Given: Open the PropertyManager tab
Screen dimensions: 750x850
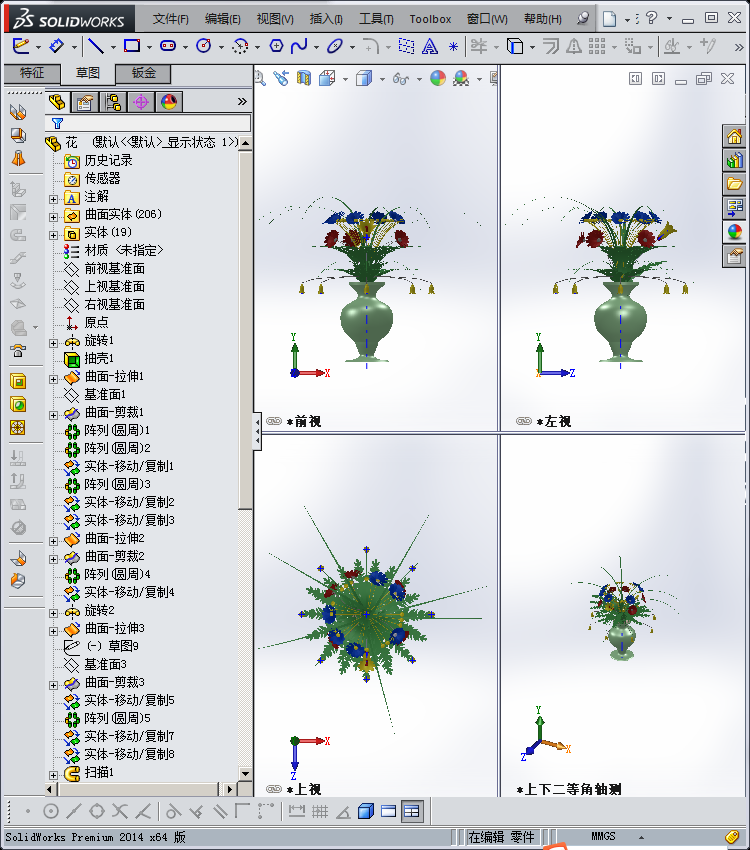Looking at the screenshot, I should pyautogui.click(x=85, y=102).
